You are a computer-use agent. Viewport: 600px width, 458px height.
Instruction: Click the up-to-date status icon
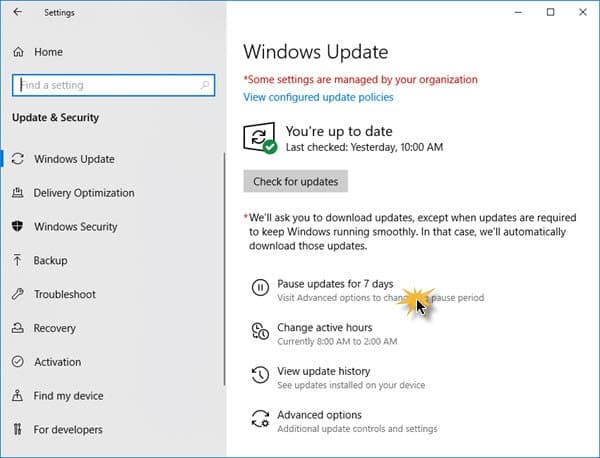point(260,138)
